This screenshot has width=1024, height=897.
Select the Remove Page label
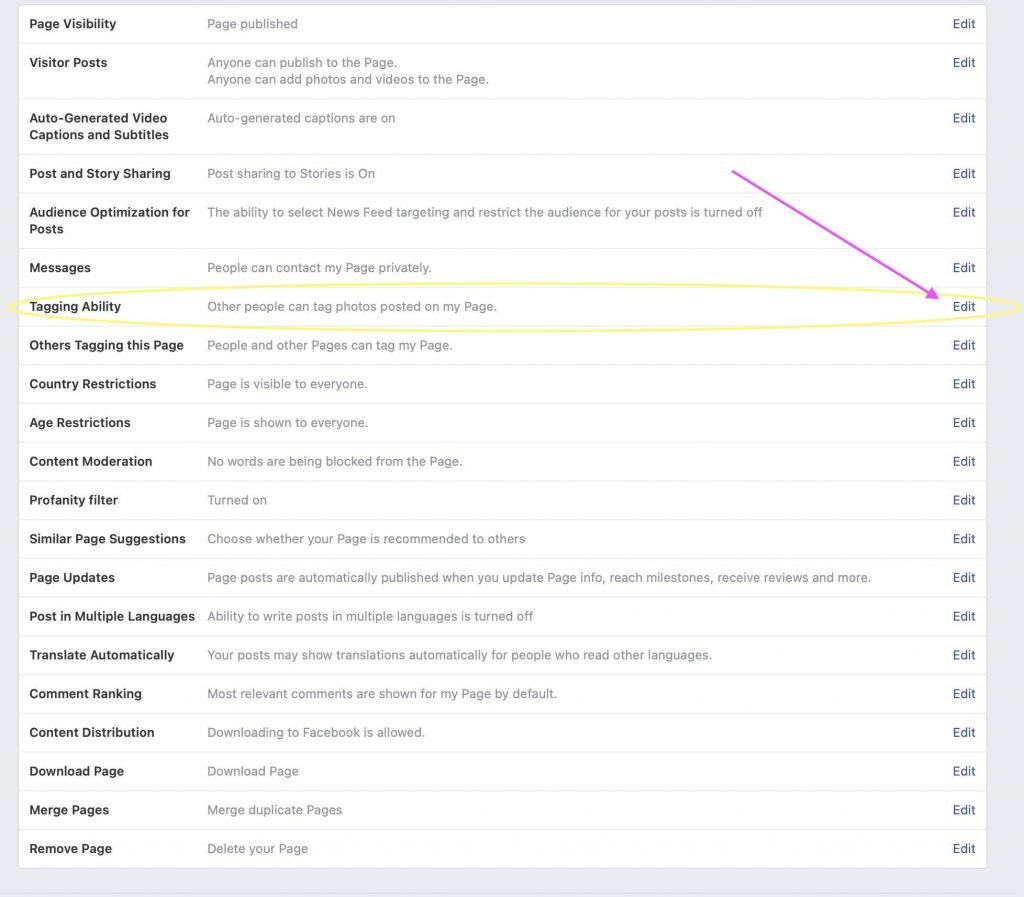71,849
